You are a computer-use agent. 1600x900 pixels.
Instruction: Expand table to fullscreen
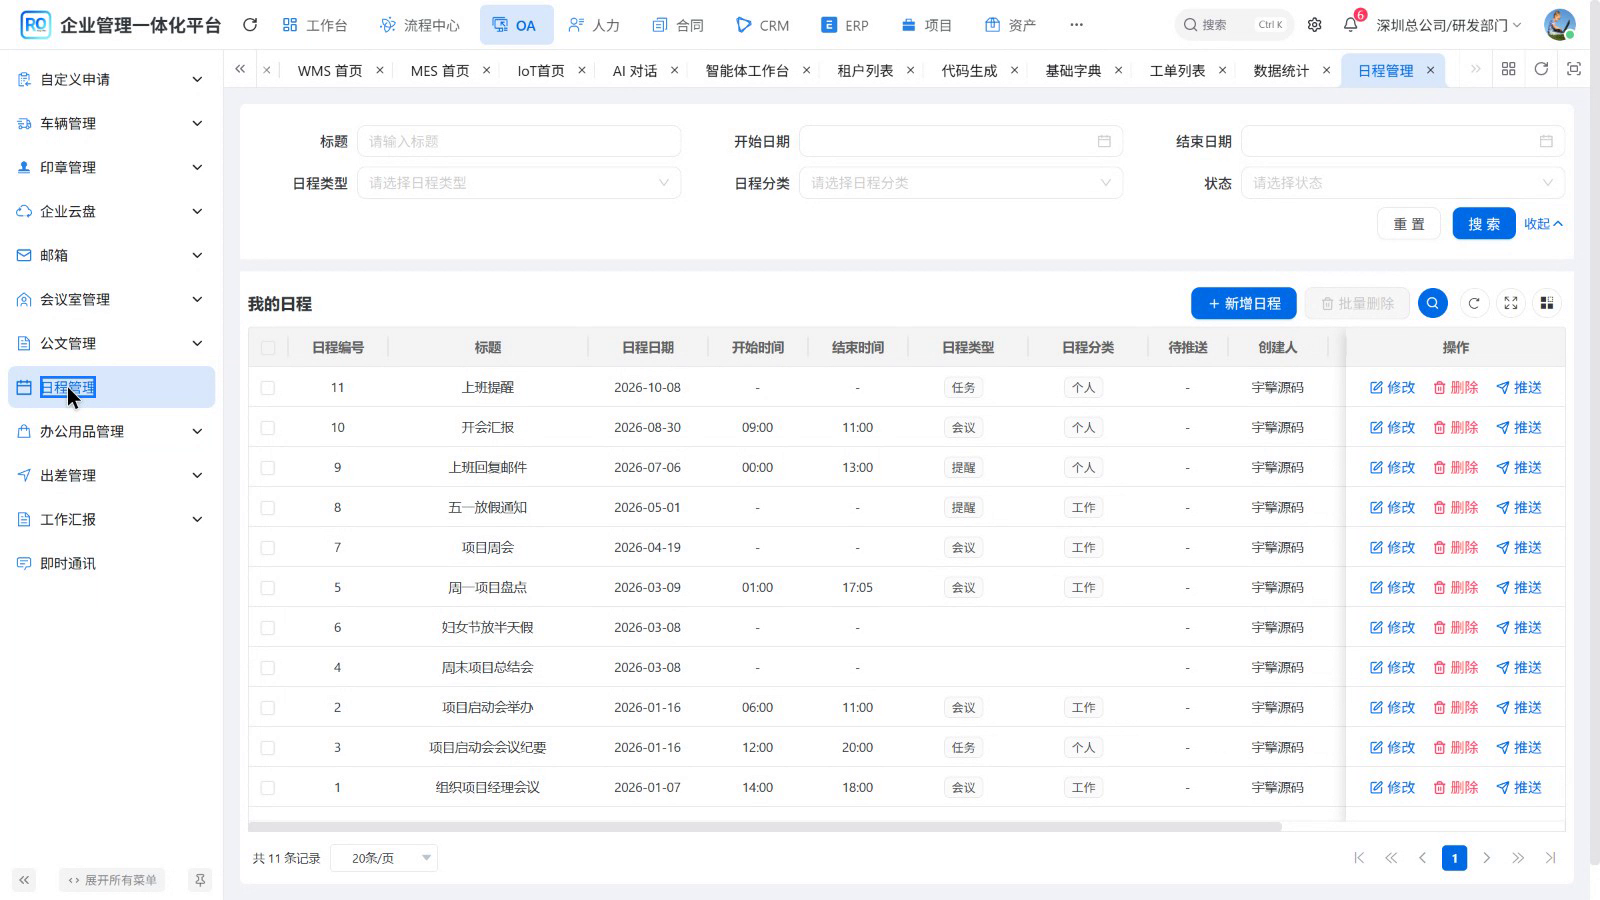point(1511,303)
